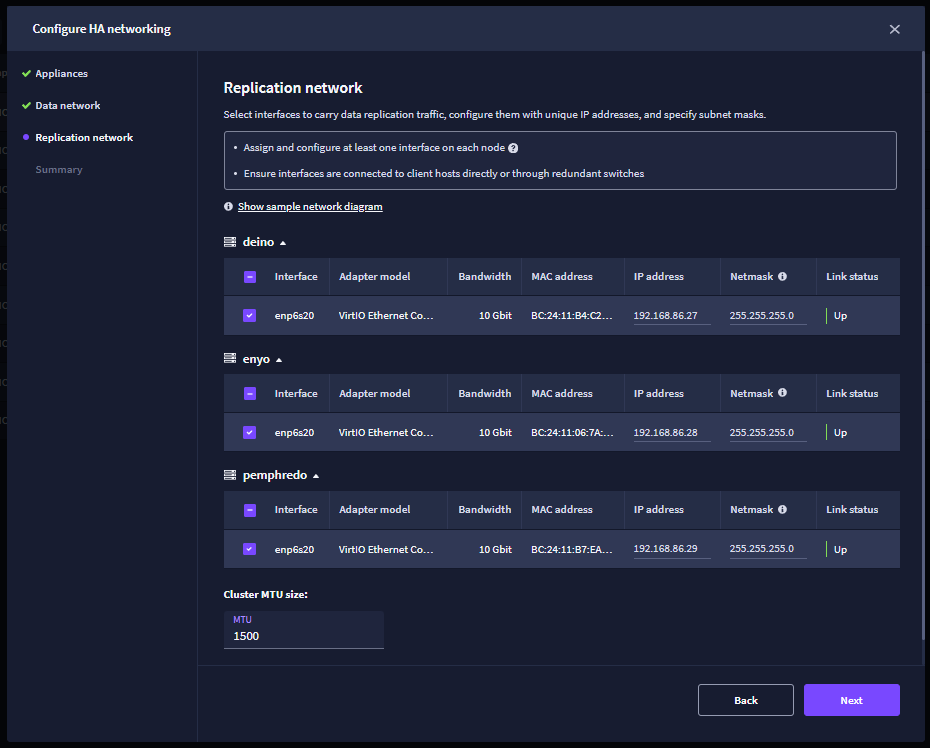Click Netmask info icon in pemphredo table

[782, 510]
